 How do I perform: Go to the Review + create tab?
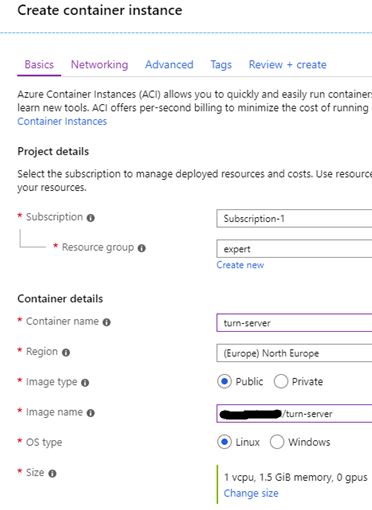[x=288, y=64]
